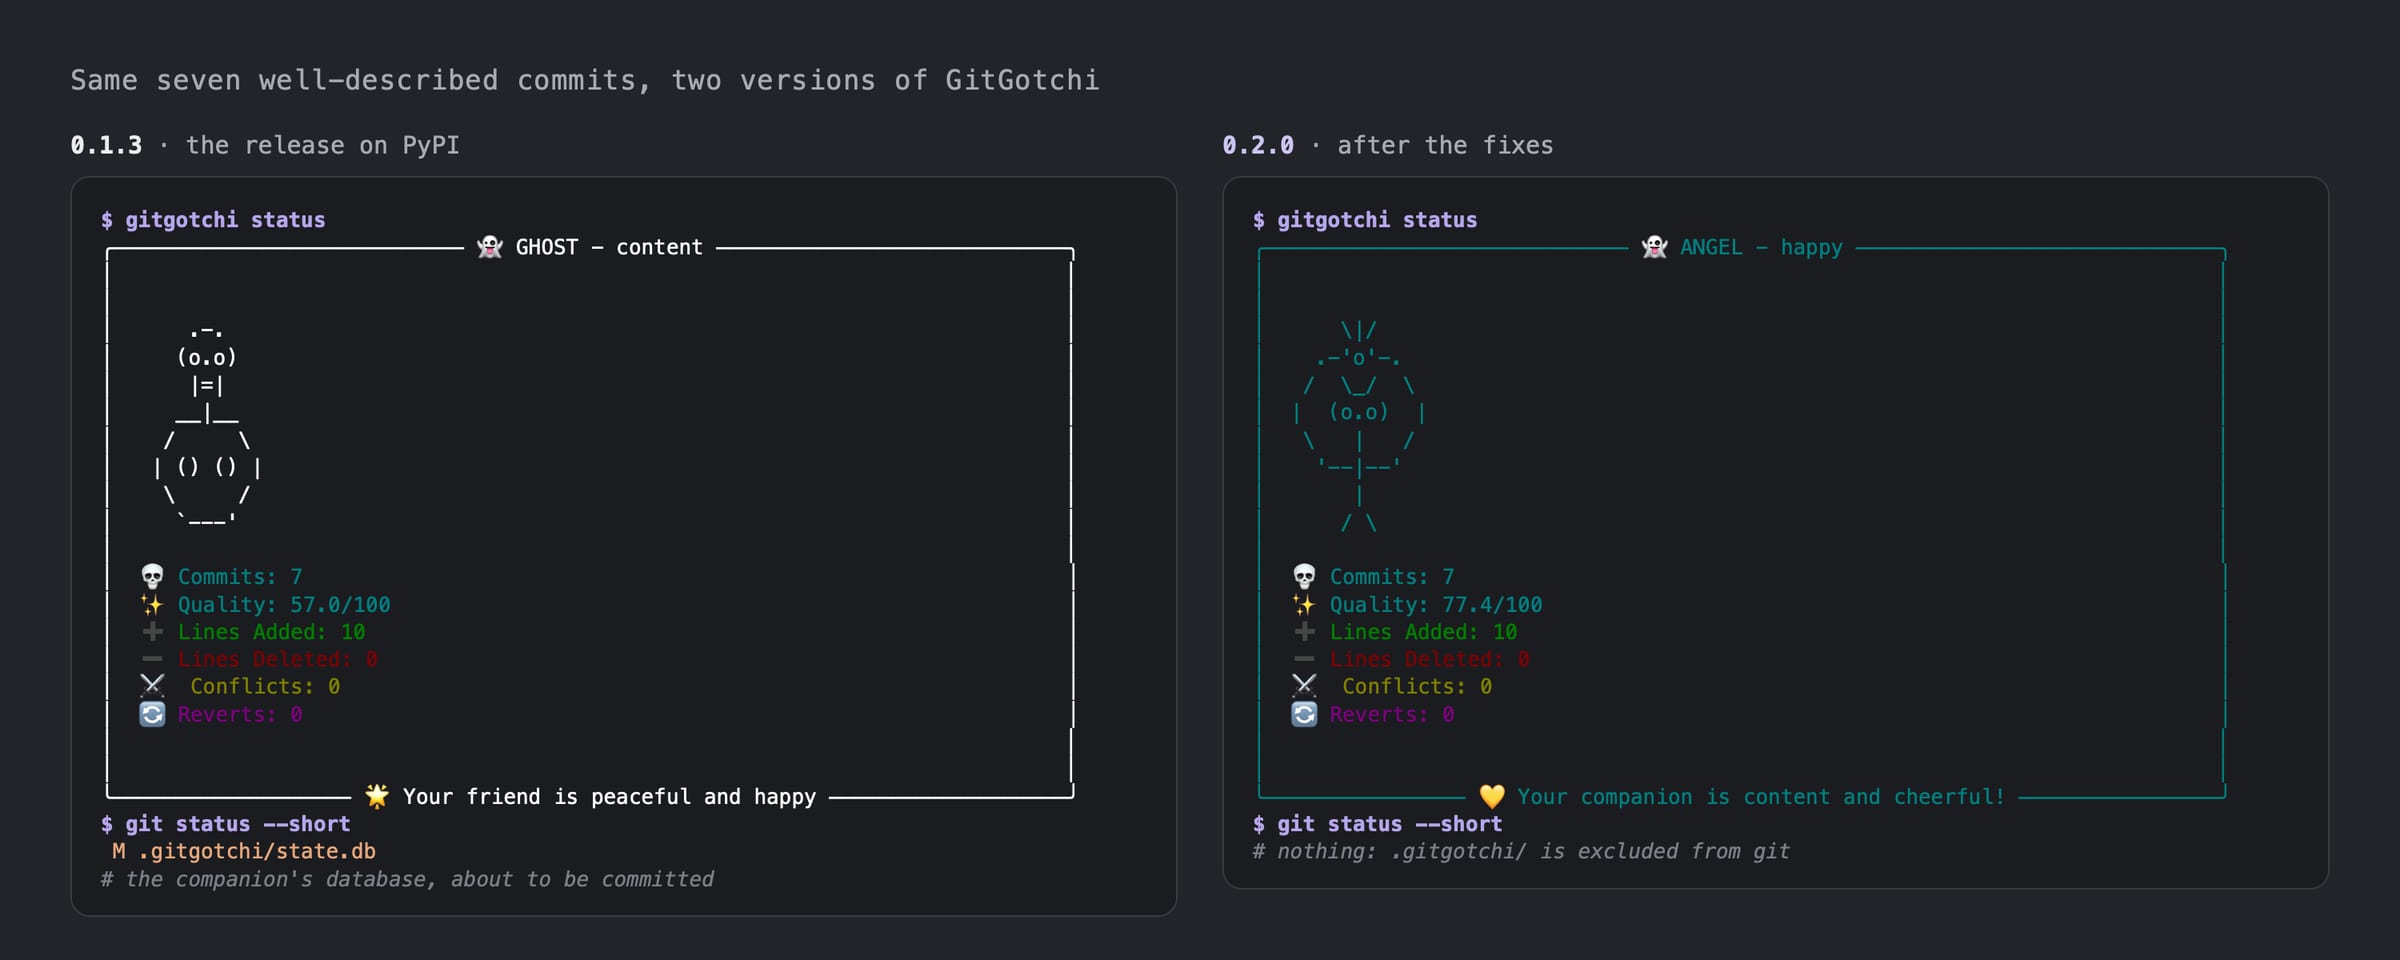Click the 'M .gitgotchi/state.db' line
Viewport: 2400px width, 960px height.
click(244, 851)
